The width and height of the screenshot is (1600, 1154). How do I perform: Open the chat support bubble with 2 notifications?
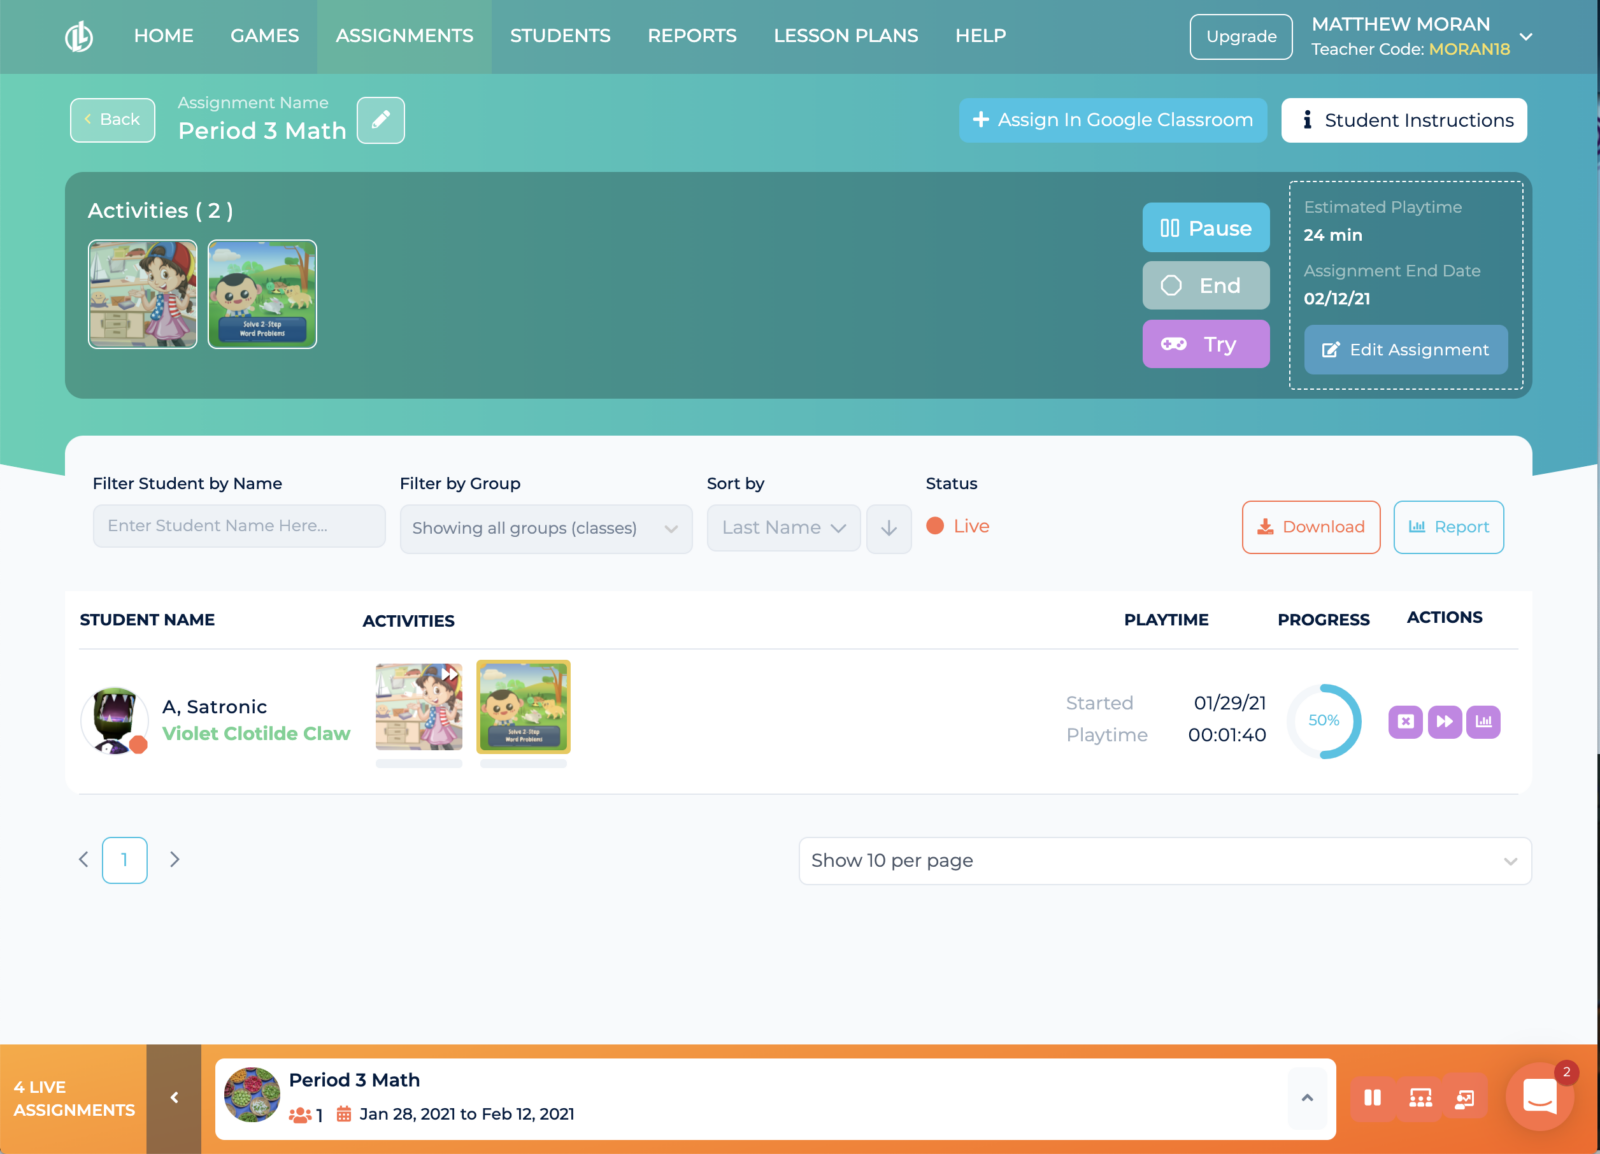coord(1539,1097)
